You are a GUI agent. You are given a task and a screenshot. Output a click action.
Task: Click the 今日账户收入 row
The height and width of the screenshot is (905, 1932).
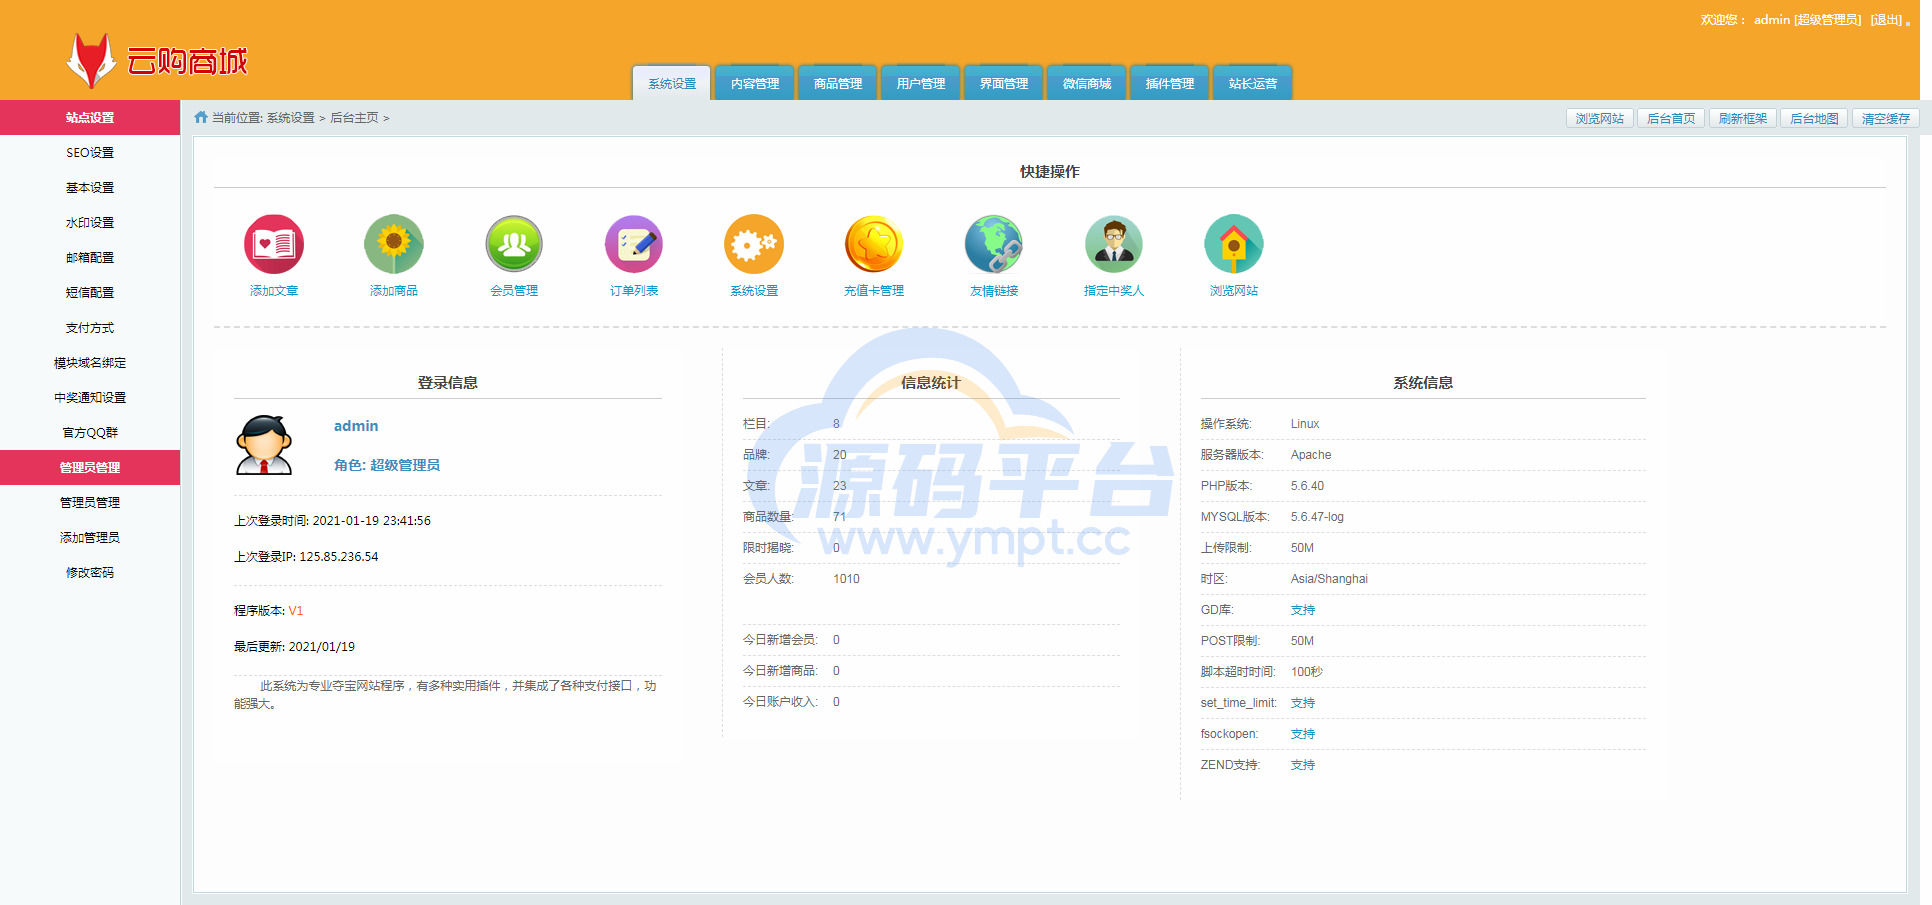point(930,701)
